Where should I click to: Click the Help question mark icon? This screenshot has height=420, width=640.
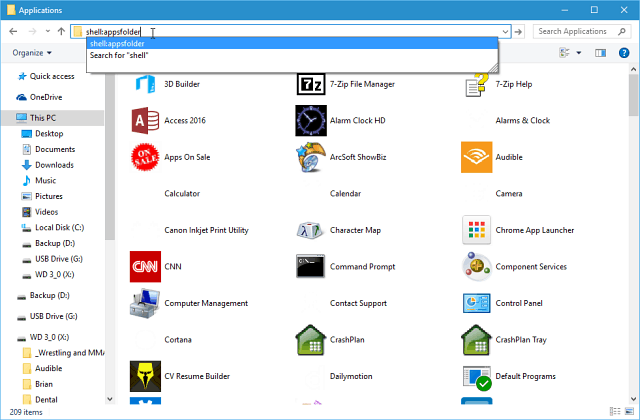click(624, 53)
